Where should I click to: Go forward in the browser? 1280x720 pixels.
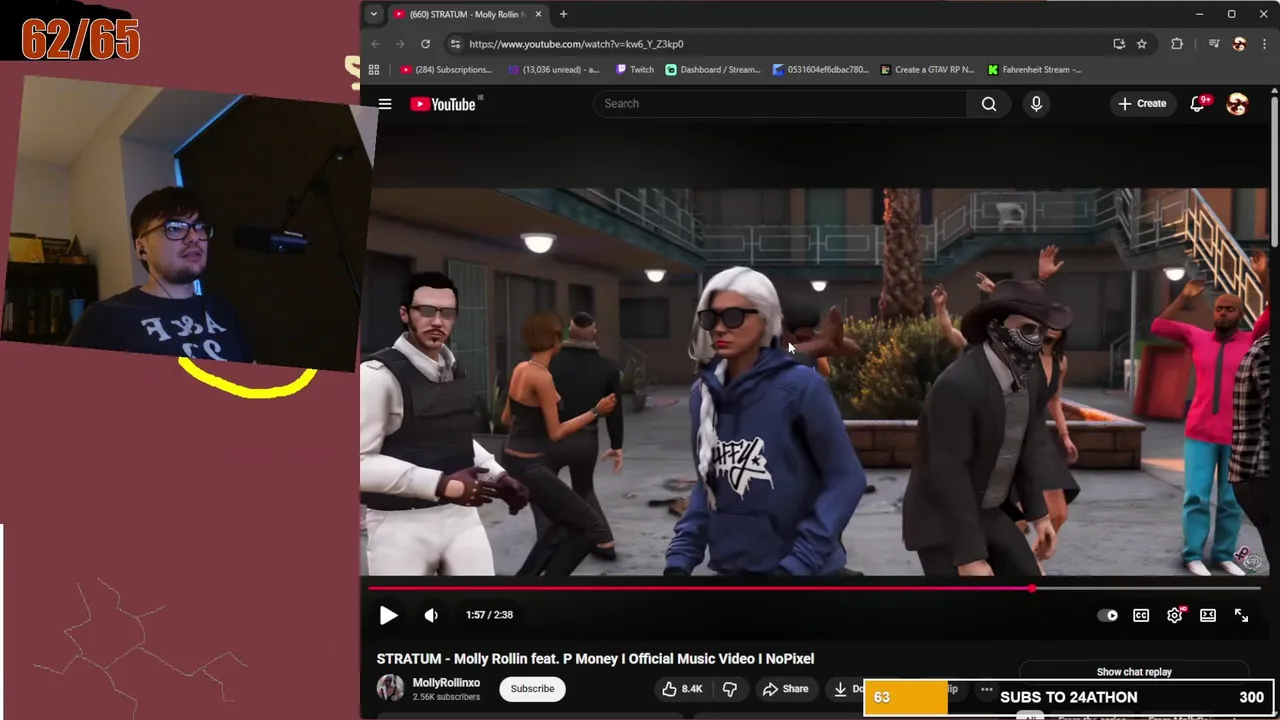[x=400, y=44]
